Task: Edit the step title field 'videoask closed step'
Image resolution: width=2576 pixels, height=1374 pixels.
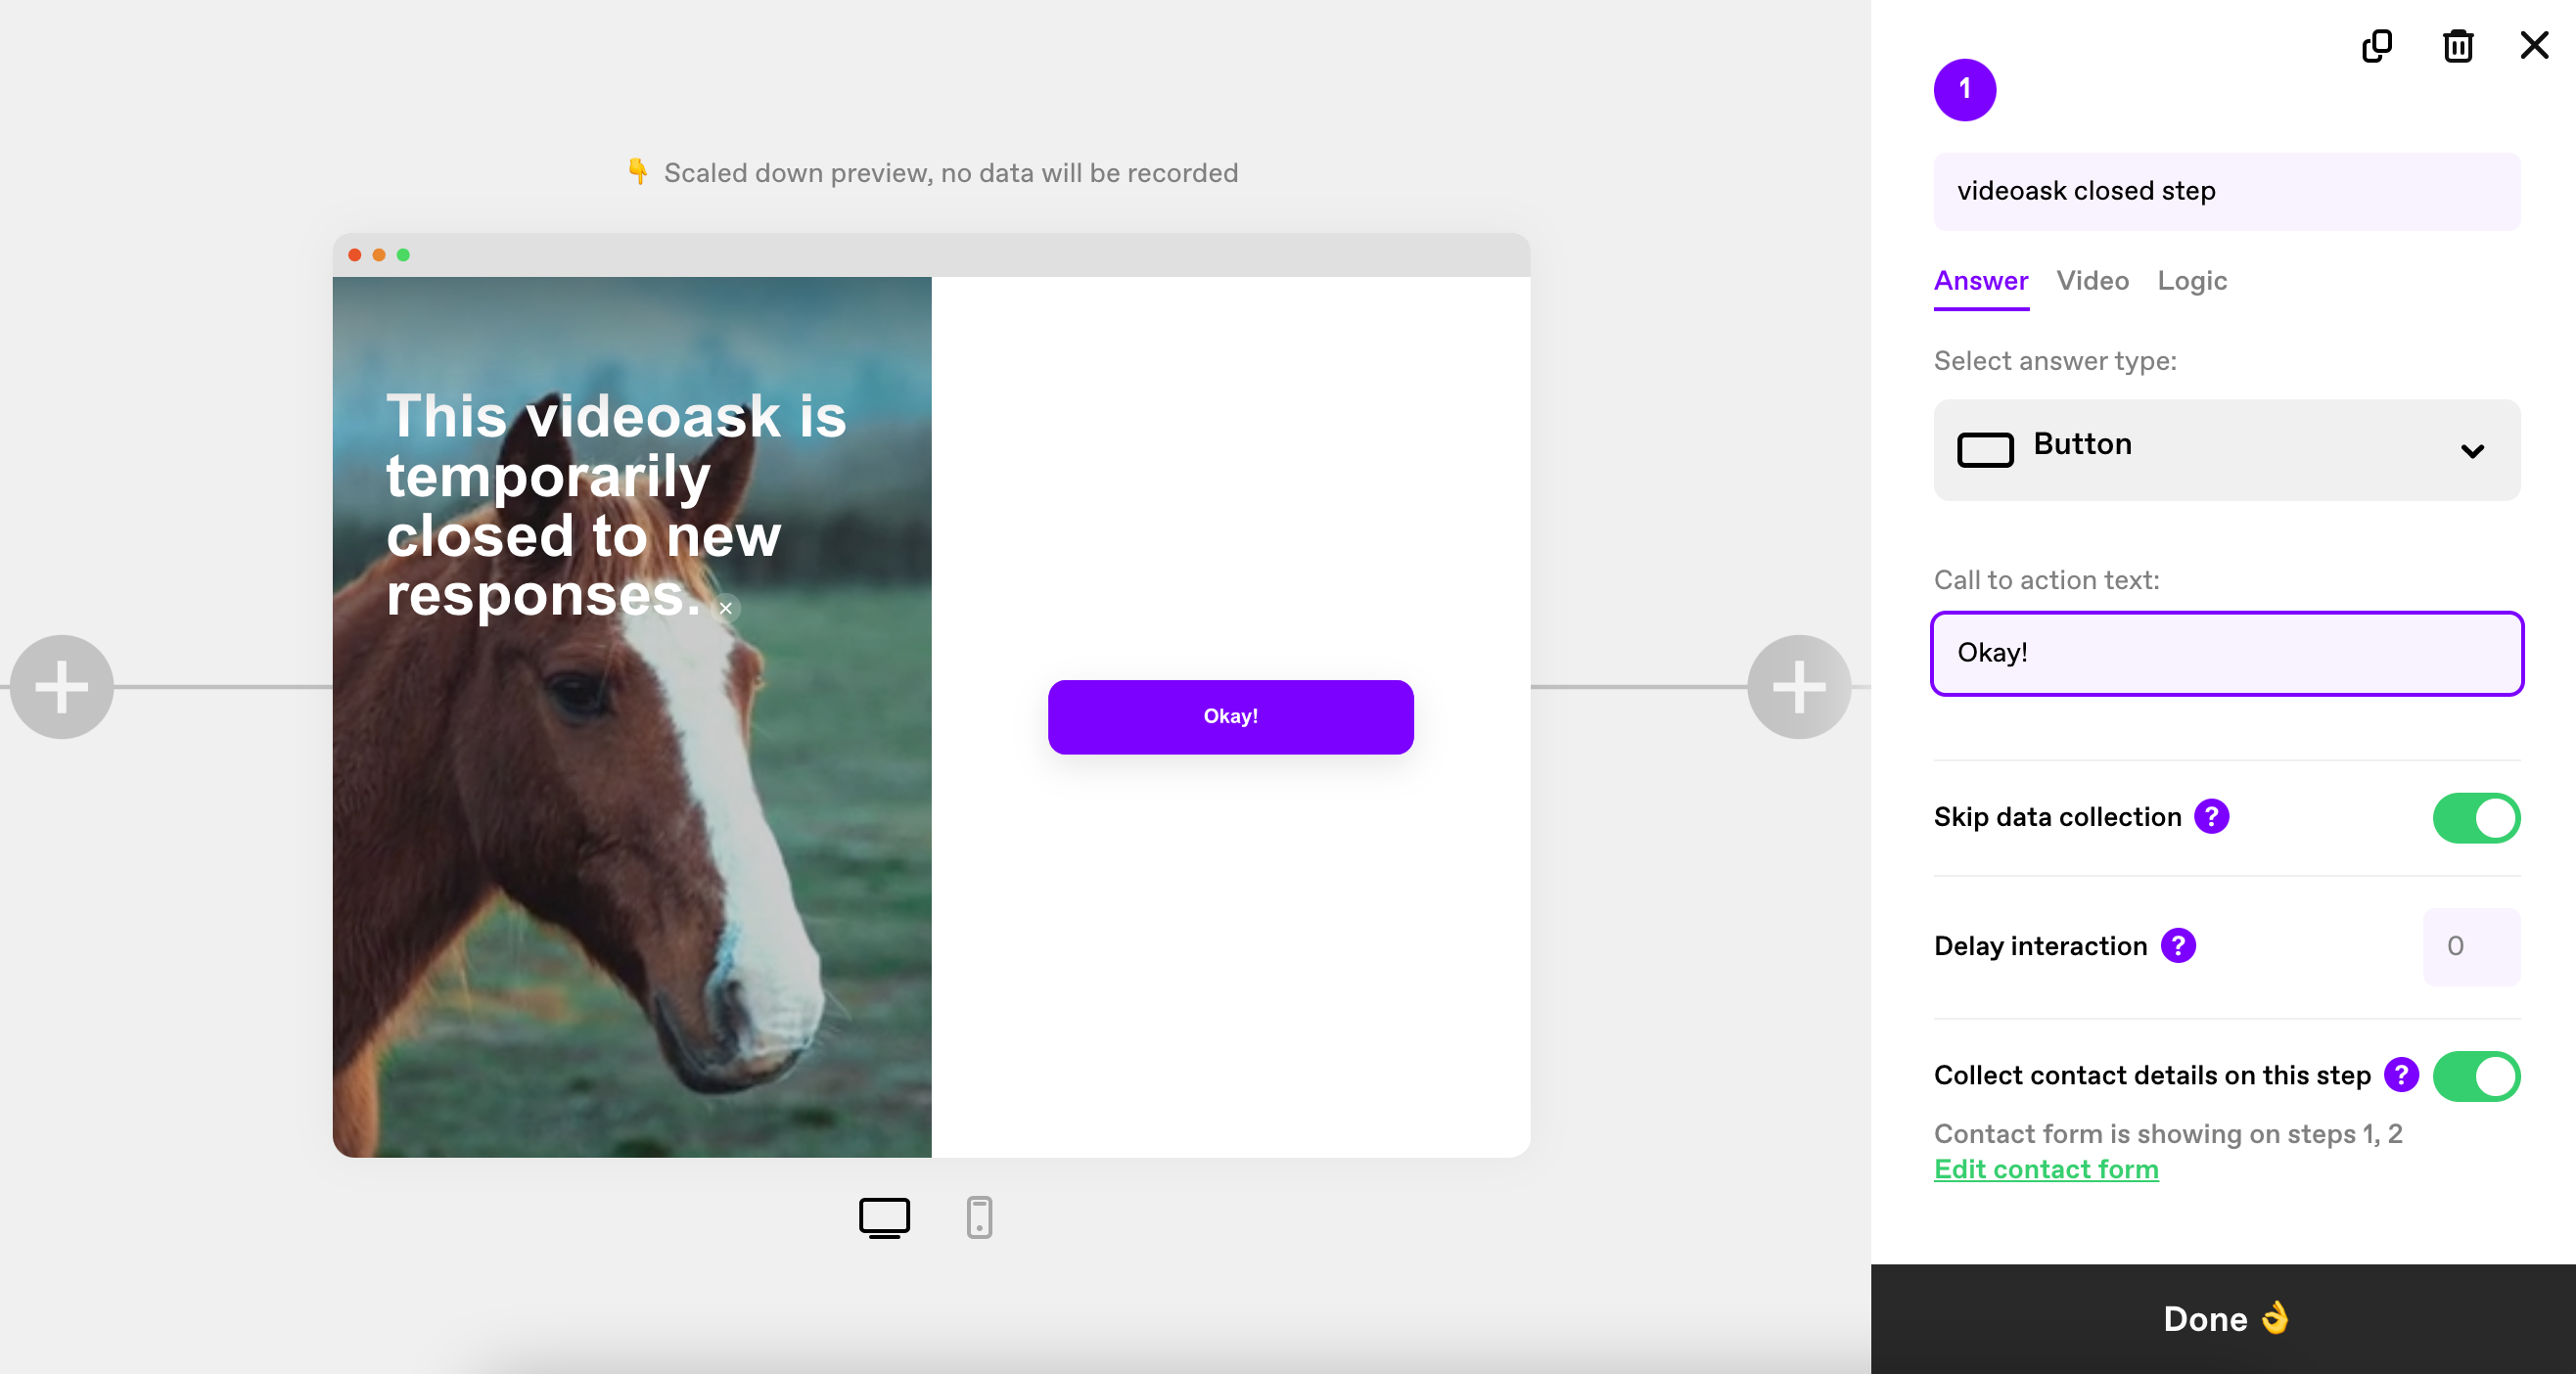Action: (2226, 191)
